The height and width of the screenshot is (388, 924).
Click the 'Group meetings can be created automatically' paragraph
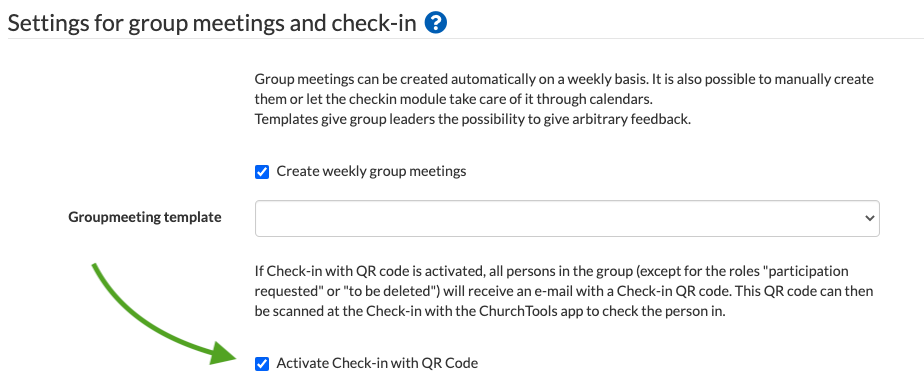click(564, 87)
